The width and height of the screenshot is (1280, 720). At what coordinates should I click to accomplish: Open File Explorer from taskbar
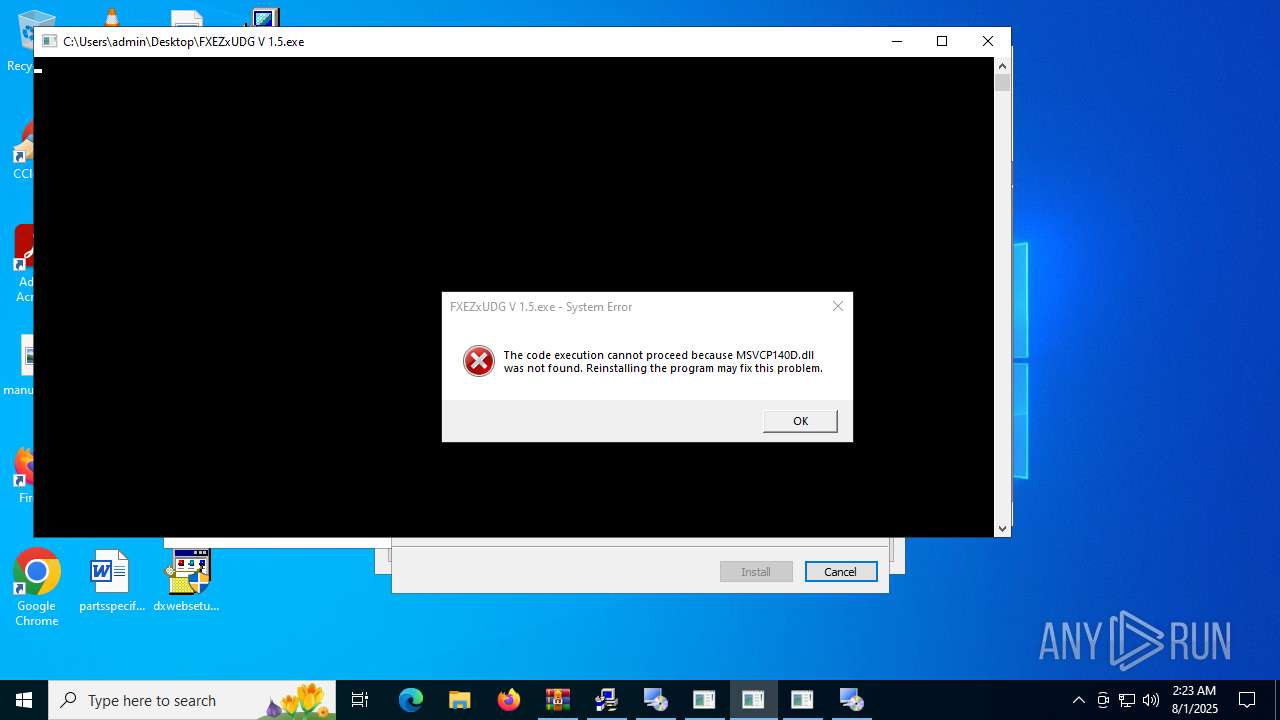point(460,700)
